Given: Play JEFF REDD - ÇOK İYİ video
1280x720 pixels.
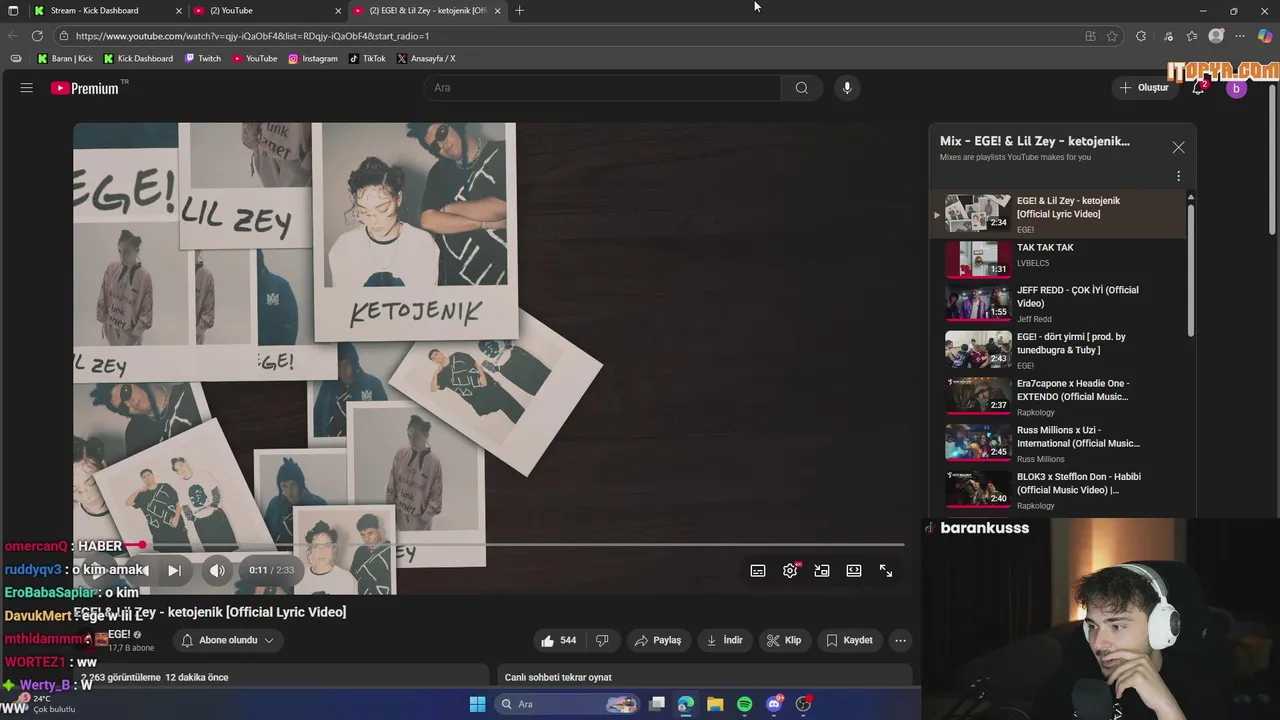Looking at the screenshot, I should coord(1060,303).
